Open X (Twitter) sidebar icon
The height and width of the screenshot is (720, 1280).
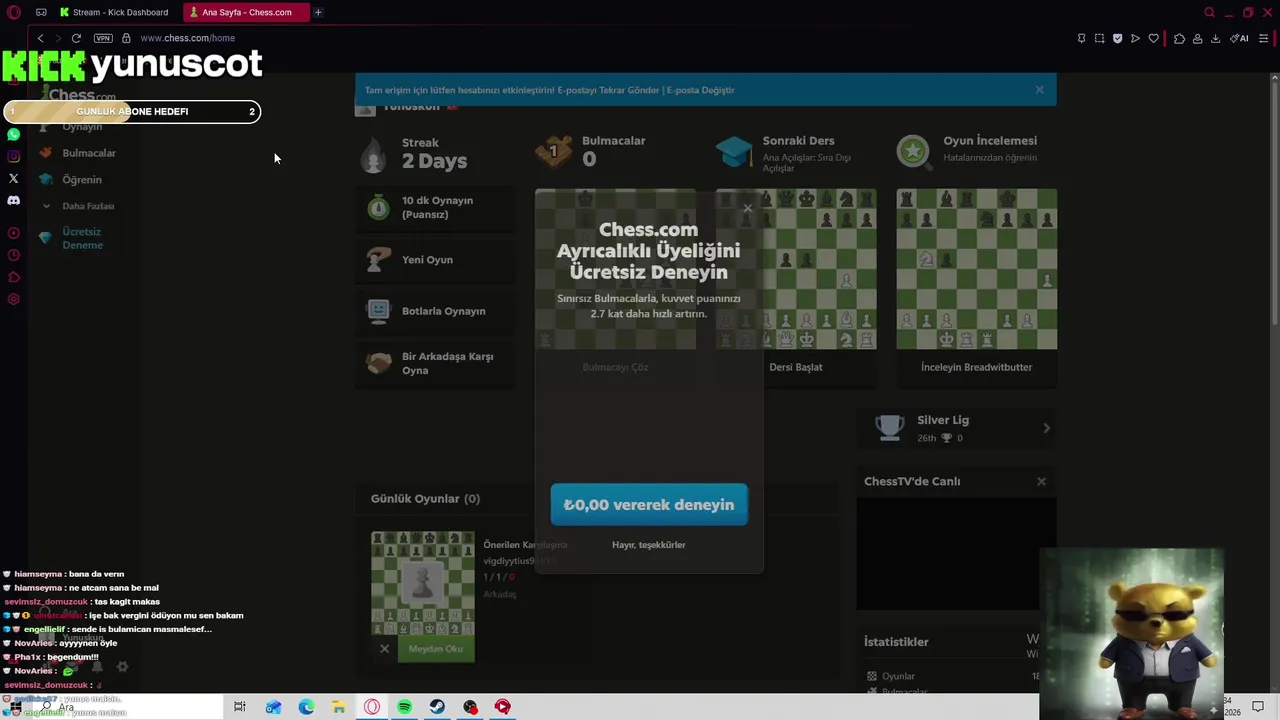pyautogui.click(x=13, y=179)
